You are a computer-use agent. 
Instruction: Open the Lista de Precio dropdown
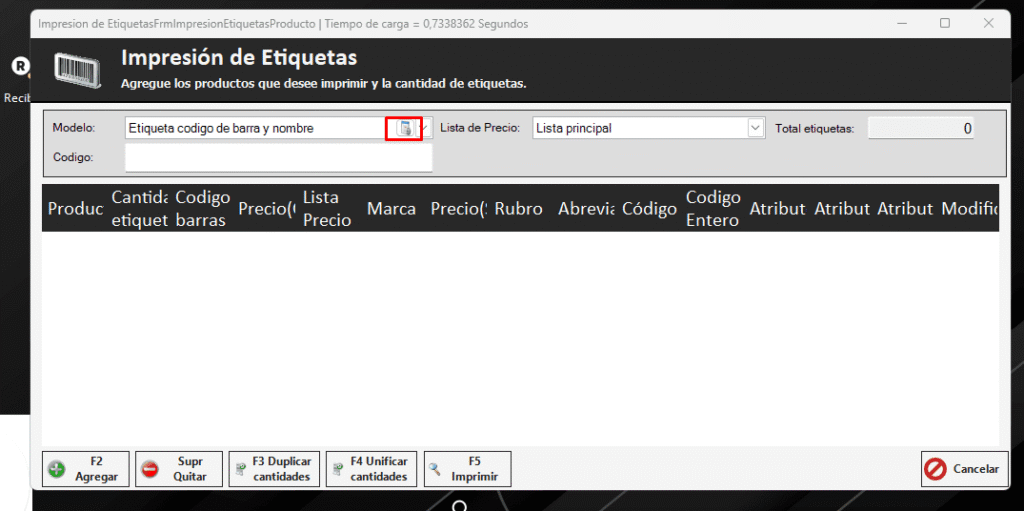click(x=755, y=128)
